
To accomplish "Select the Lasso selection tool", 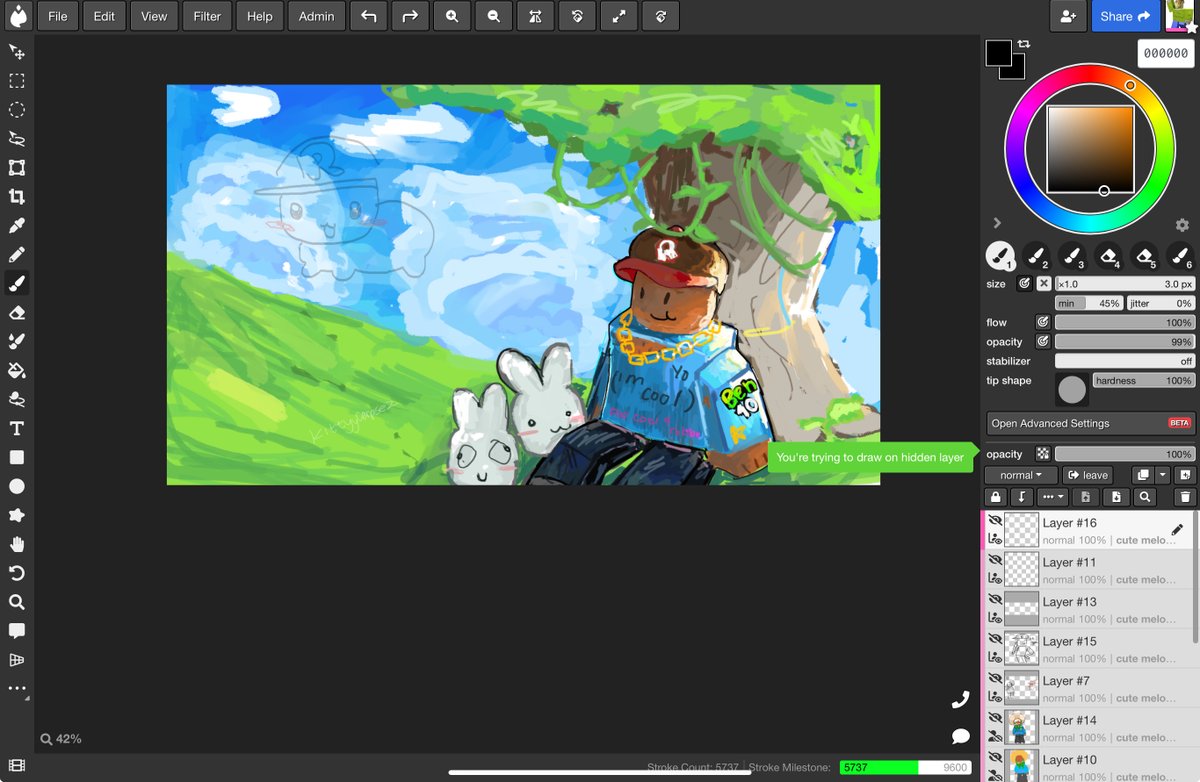I will [x=16, y=139].
